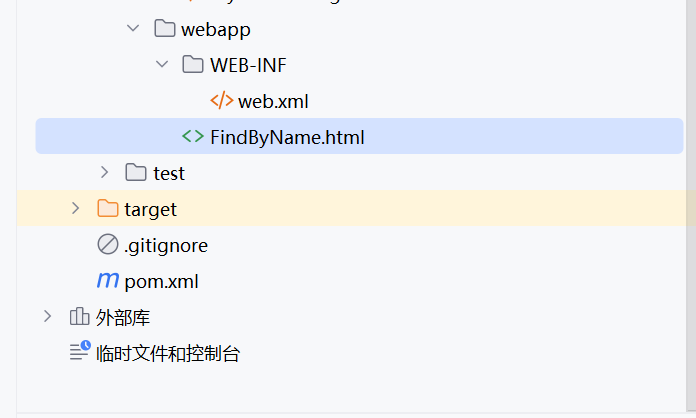
Task: Expand the test folder chevron
Action: click(104, 173)
